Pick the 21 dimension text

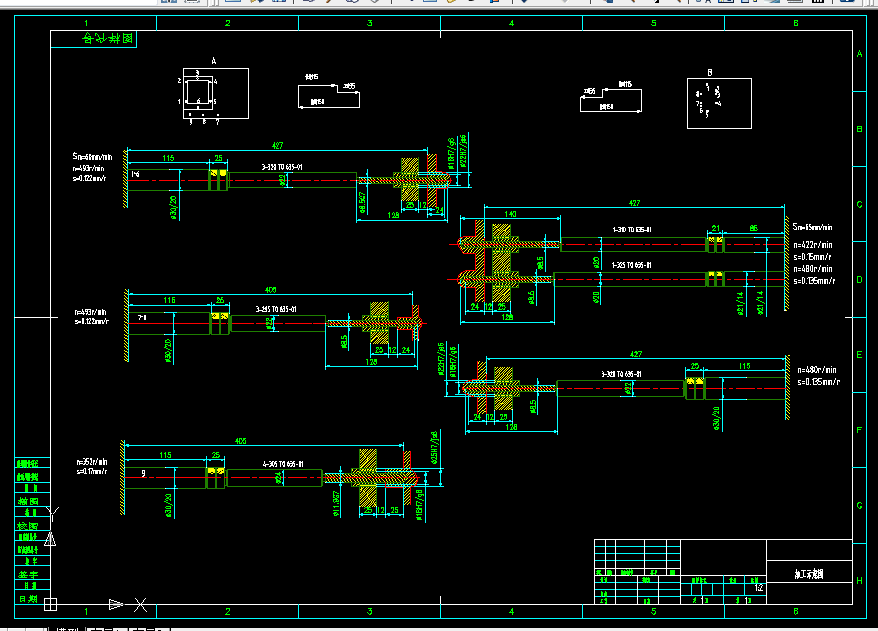pos(716,228)
